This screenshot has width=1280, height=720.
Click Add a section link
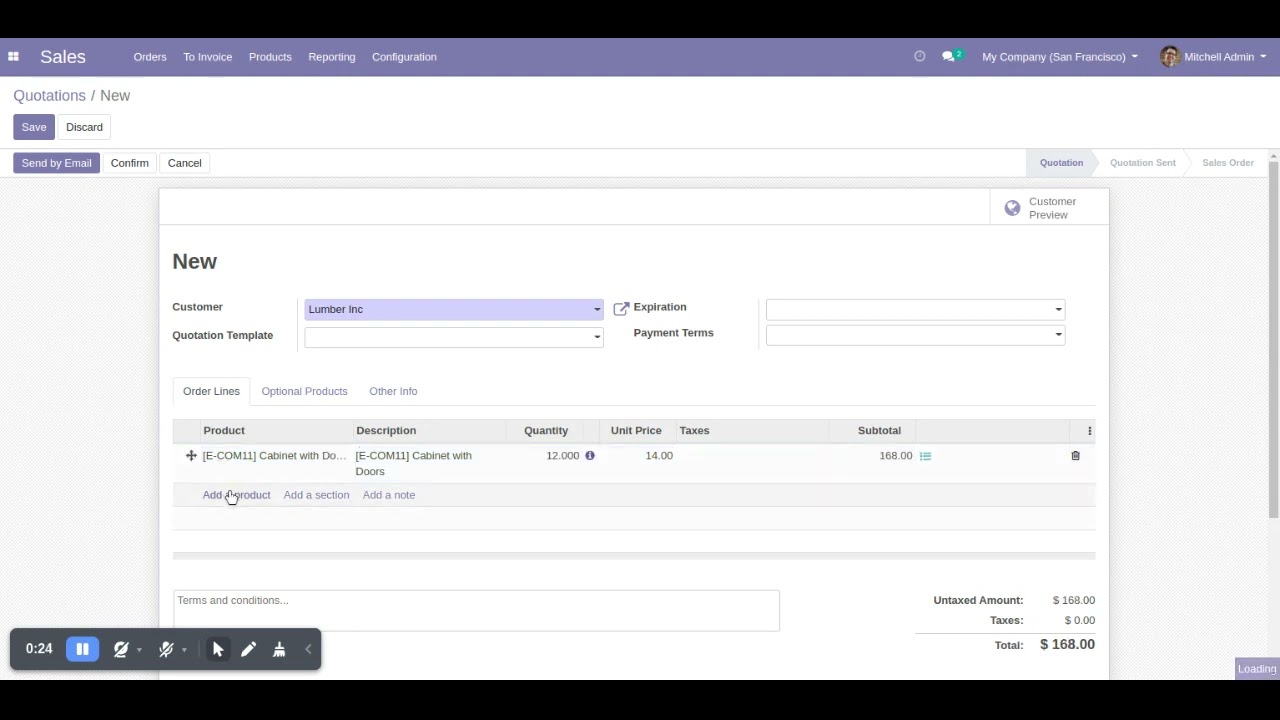[x=316, y=495]
